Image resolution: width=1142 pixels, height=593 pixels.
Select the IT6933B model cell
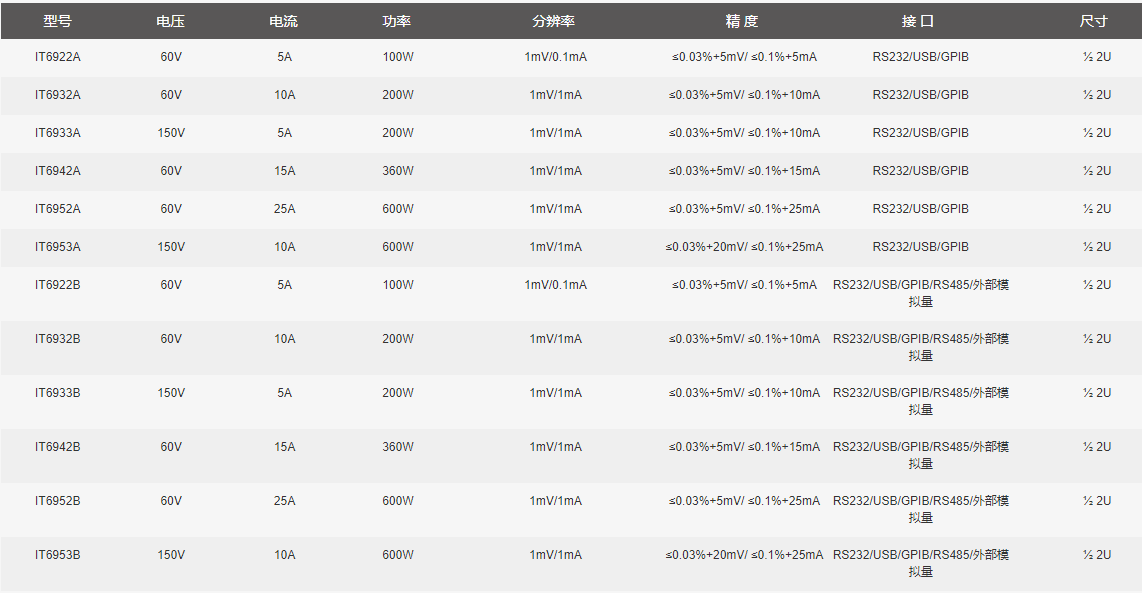[58, 393]
